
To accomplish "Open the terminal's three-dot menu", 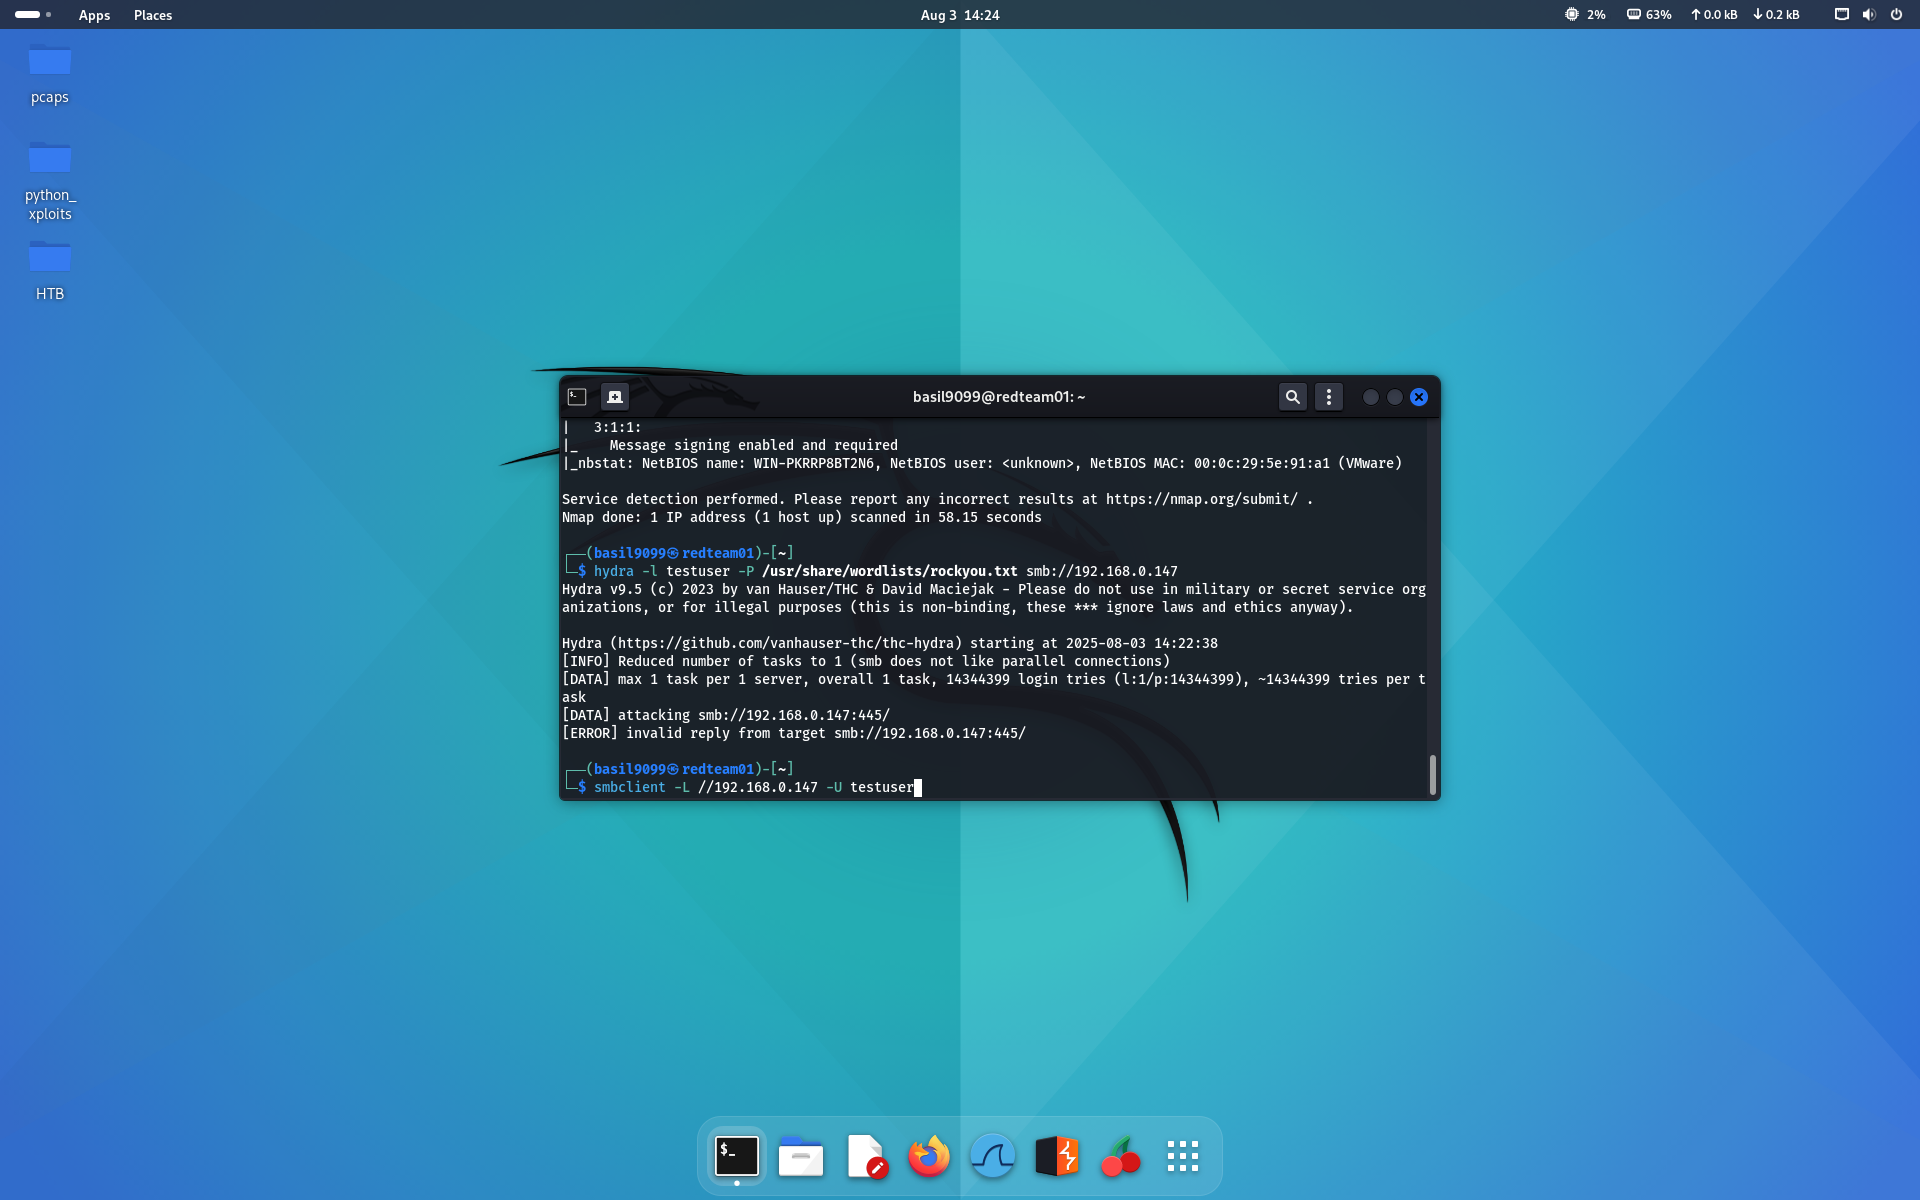I will click(1329, 396).
